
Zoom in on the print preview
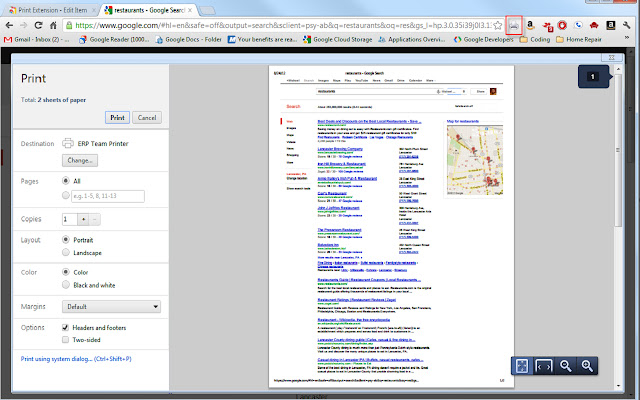point(587,366)
